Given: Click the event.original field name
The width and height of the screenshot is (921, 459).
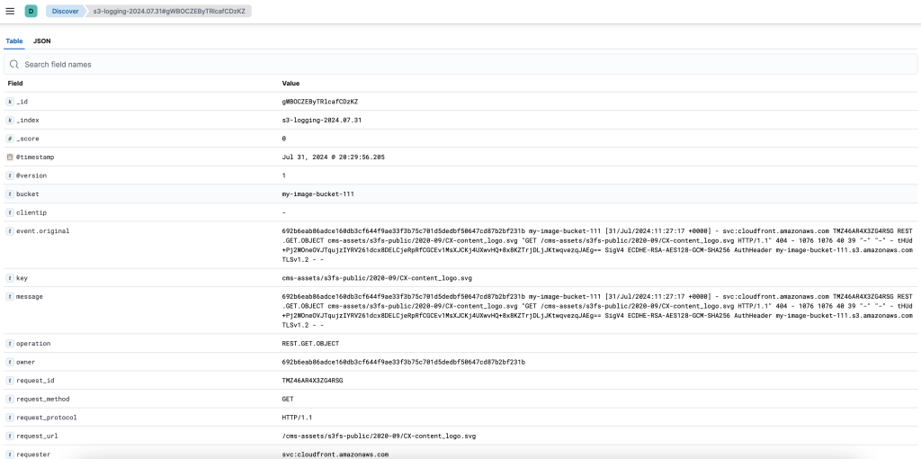Looking at the screenshot, I should pyautogui.click(x=43, y=231).
